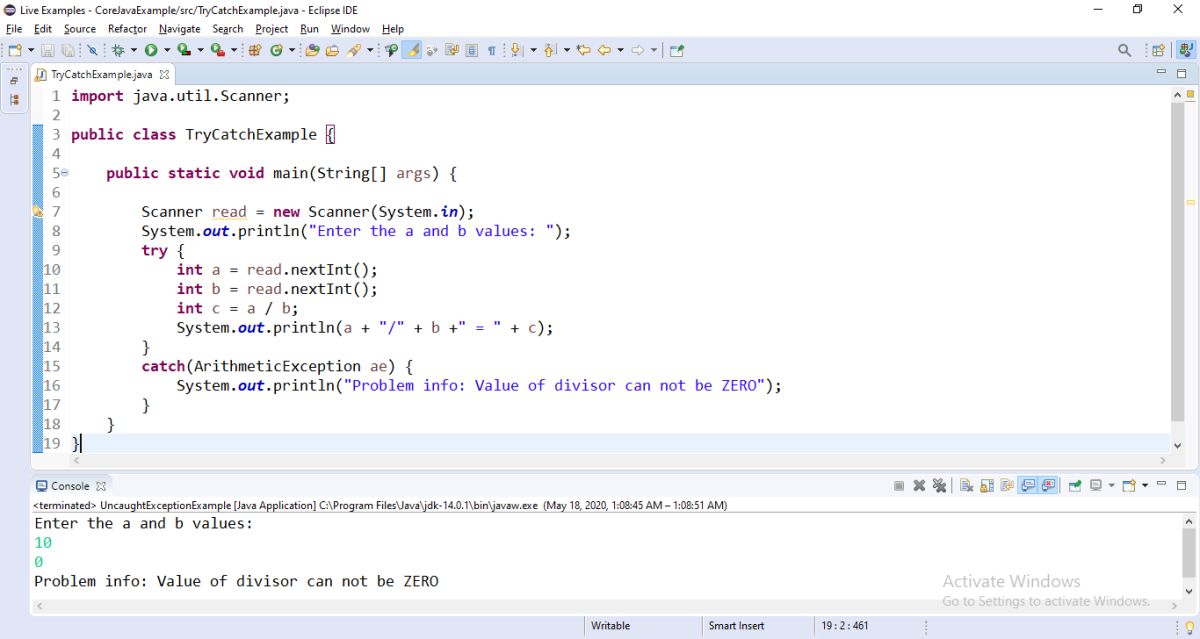This screenshot has height=639, width=1200.
Task: Run the TryCatchExample program
Action: [151, 48]
